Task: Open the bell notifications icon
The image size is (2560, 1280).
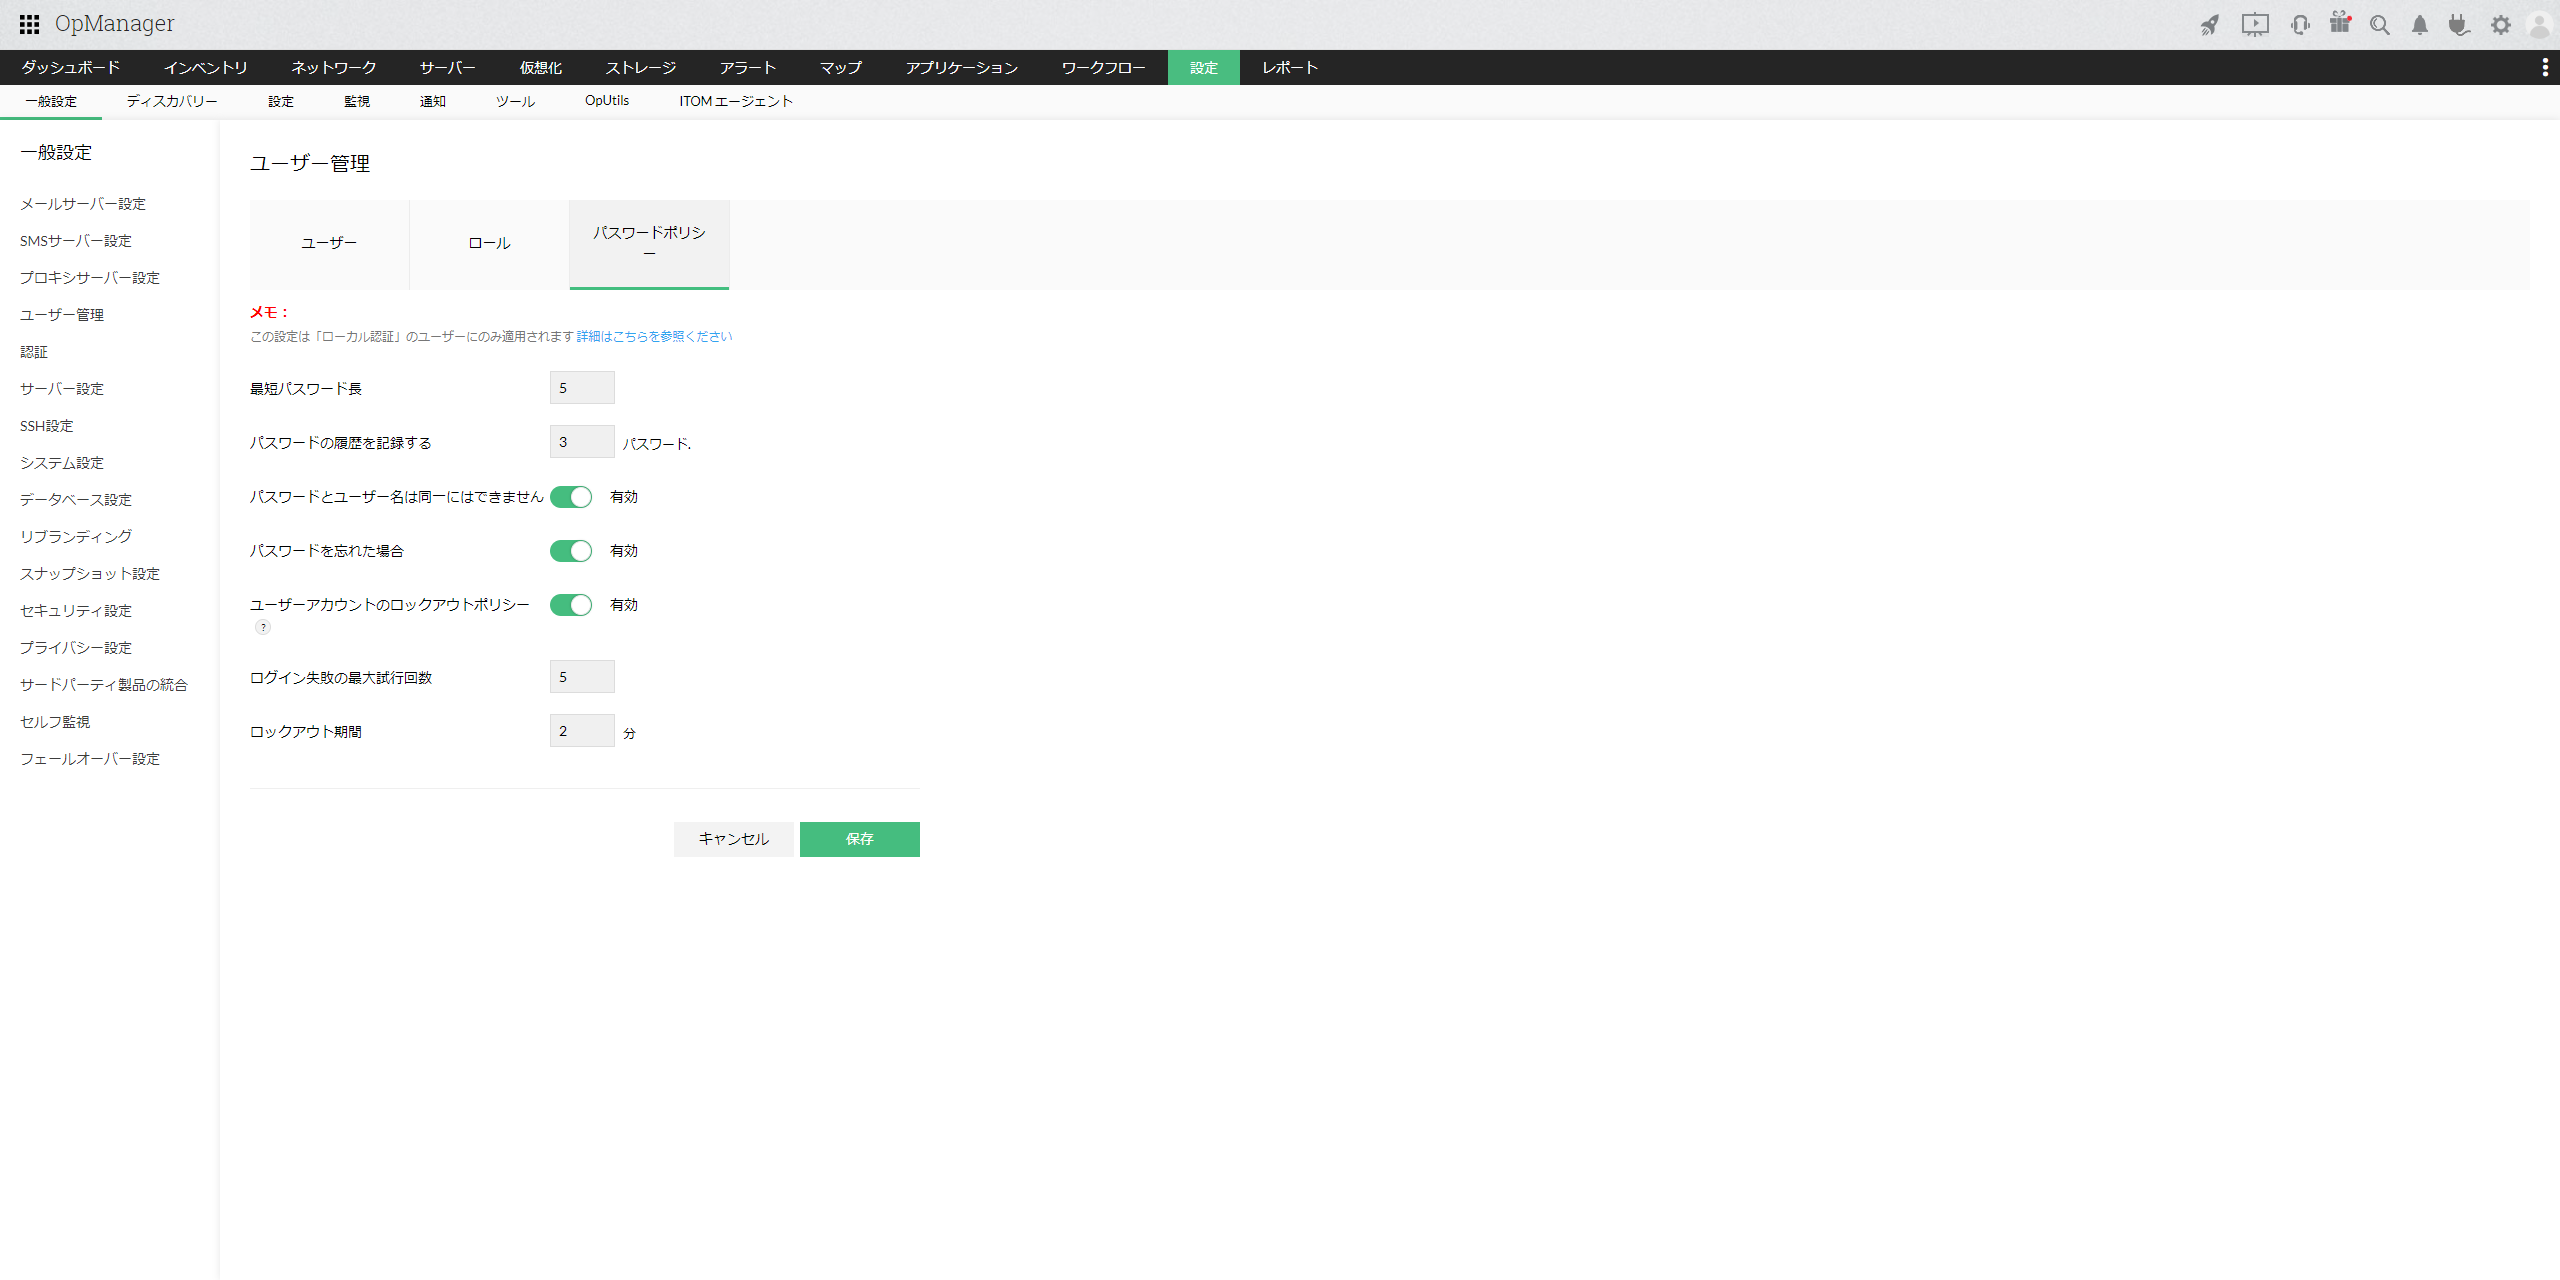Action: click(2420, 25)
